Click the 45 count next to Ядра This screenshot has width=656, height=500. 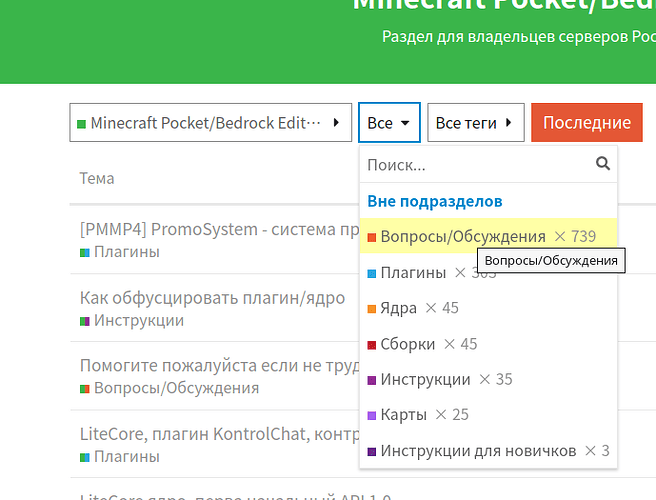450,308
